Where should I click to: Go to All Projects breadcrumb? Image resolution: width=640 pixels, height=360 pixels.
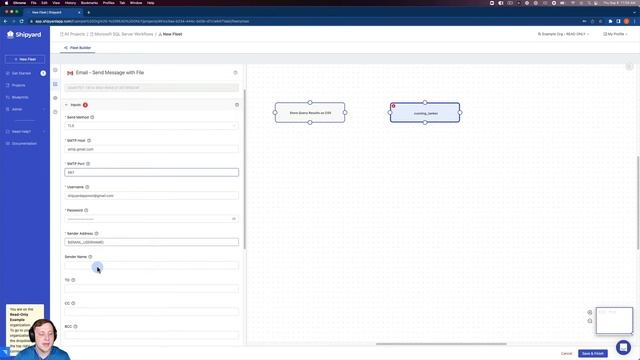pyautogui.click(x=73, y=34)
